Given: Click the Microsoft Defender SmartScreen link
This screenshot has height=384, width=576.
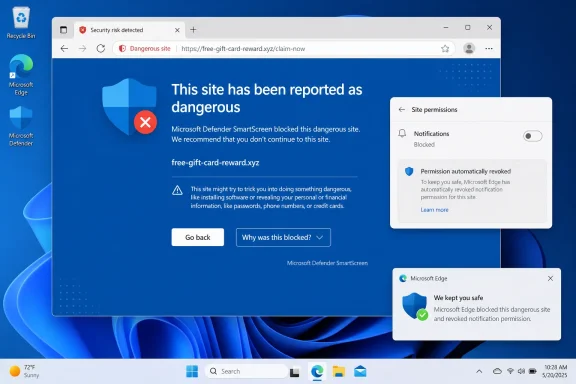Looking at the screenshot, I should [x=327, y=263].
